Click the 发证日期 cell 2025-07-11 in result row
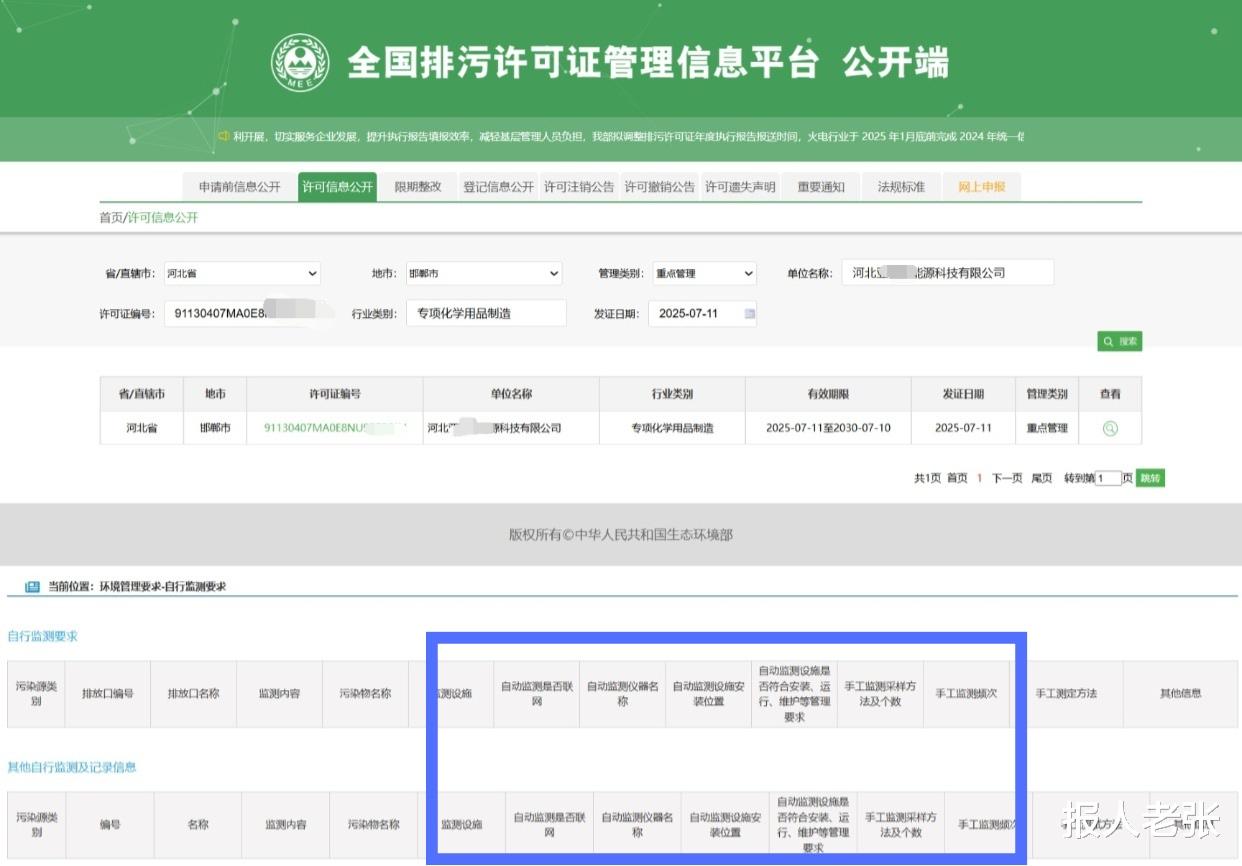This screenshot has width=1242, height=866. pyautogui.click(x=963, y=428)
